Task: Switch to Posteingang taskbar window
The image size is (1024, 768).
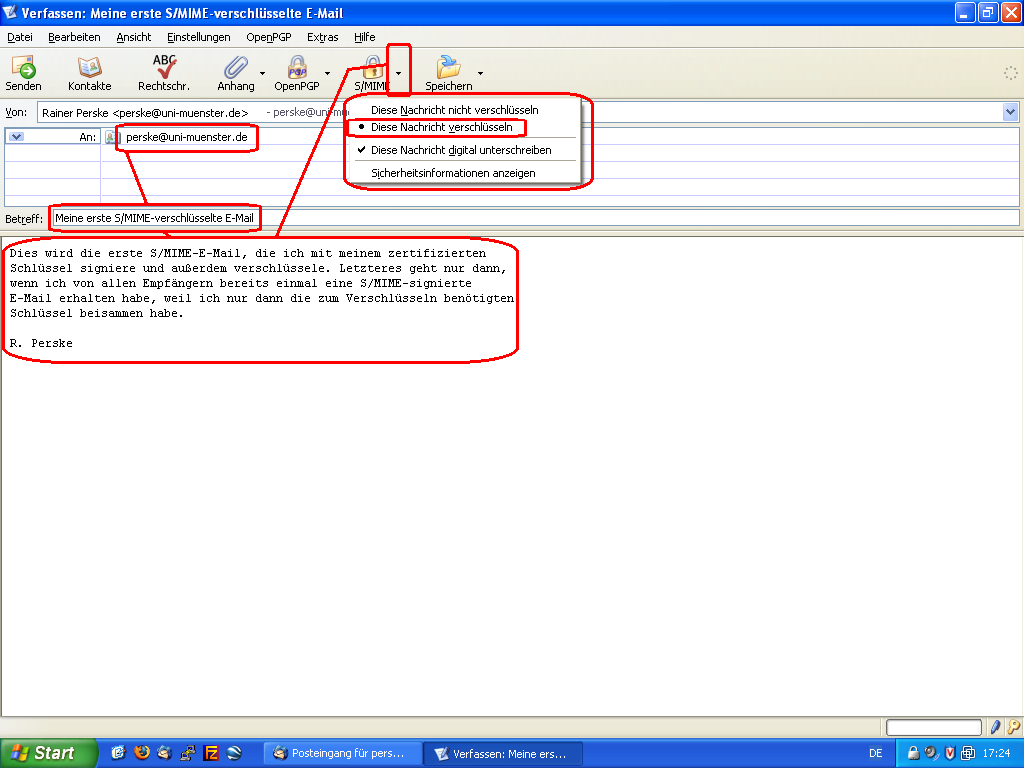Action: [340, 753]
